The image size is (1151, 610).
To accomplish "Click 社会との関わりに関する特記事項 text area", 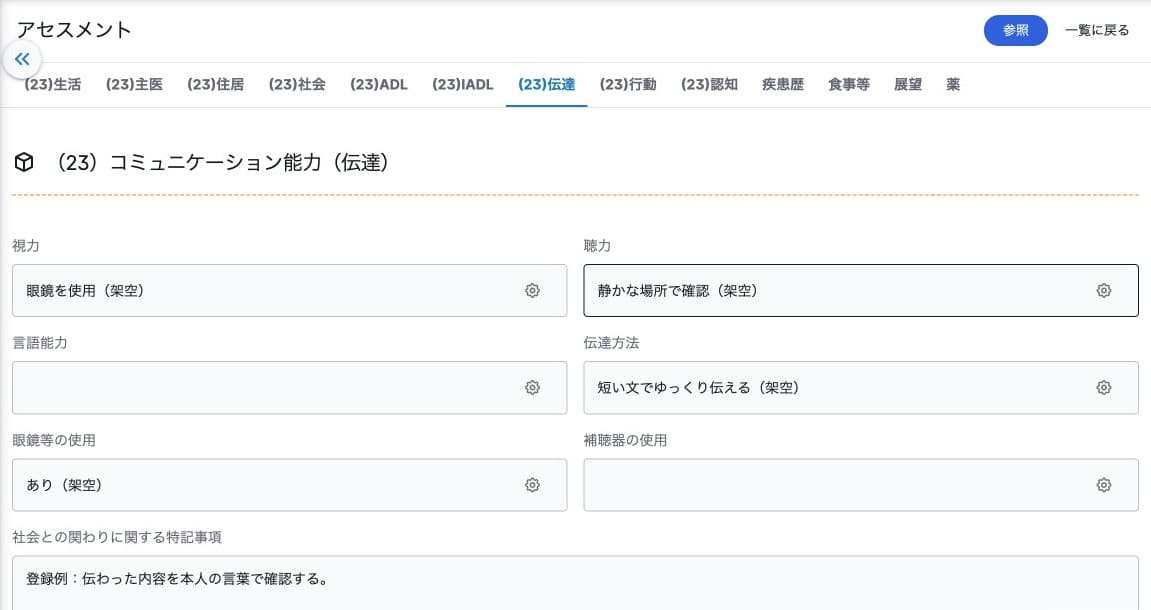I will (x=576, y=583).
